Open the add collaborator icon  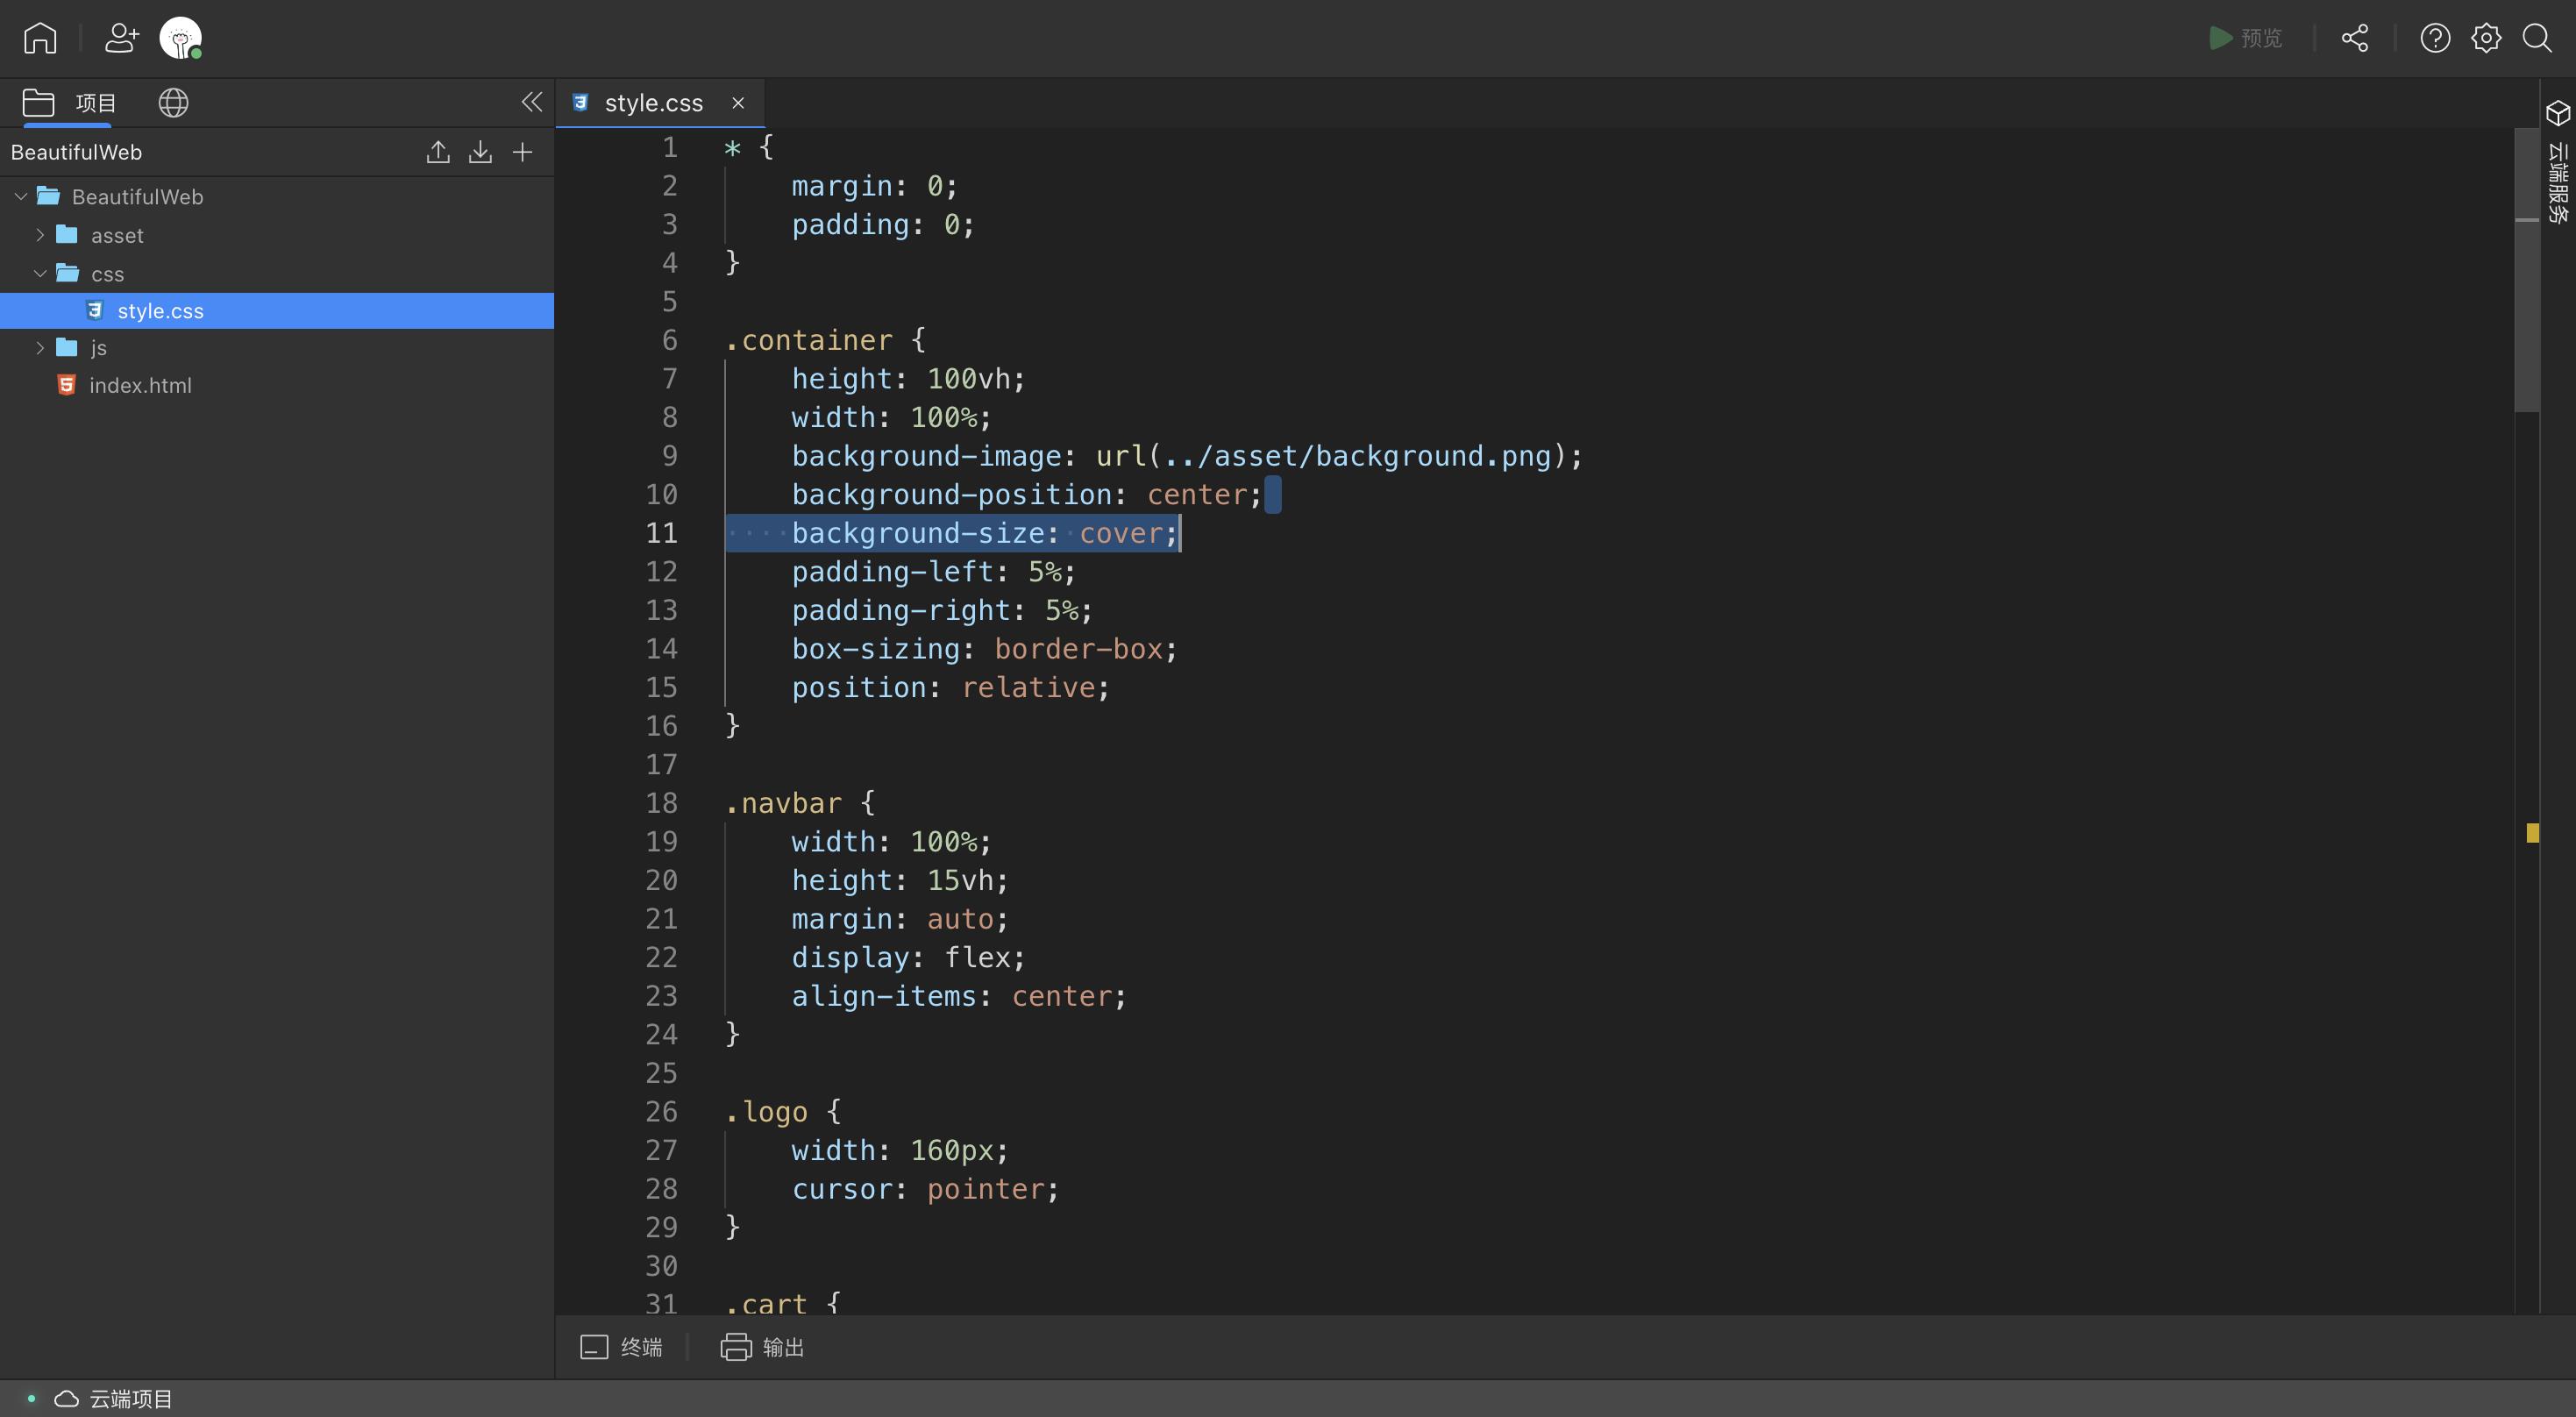tap(121, 38)
